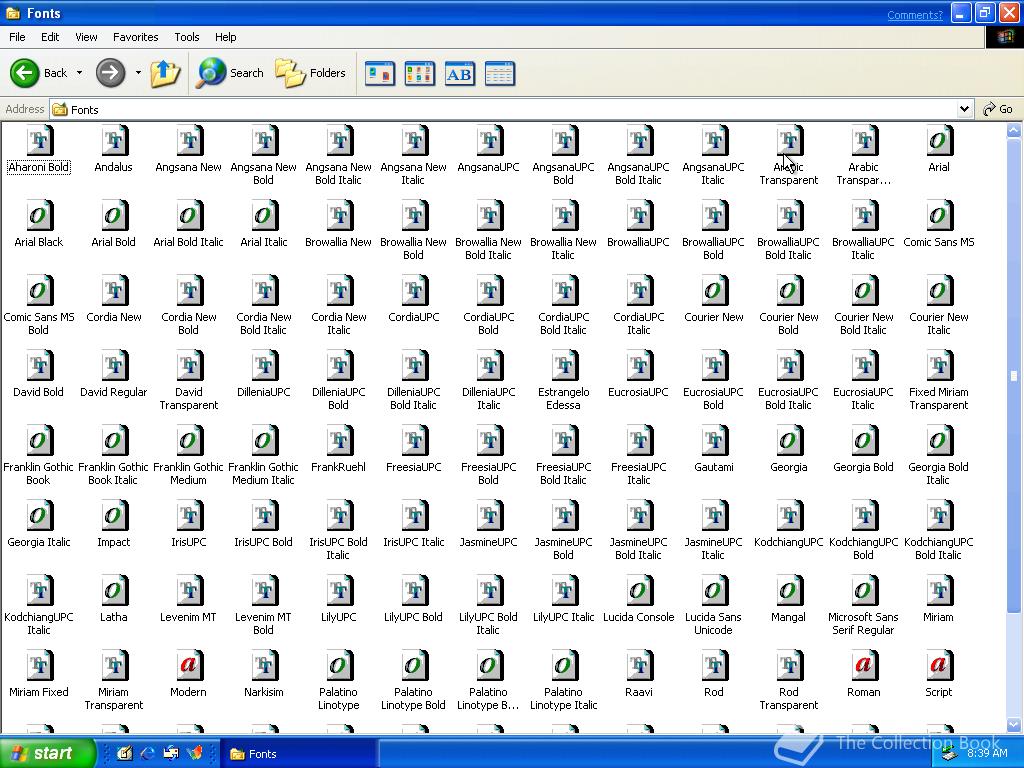
Task: Select the Fixed Miriam Transparent font
Action: pos(938,380)
